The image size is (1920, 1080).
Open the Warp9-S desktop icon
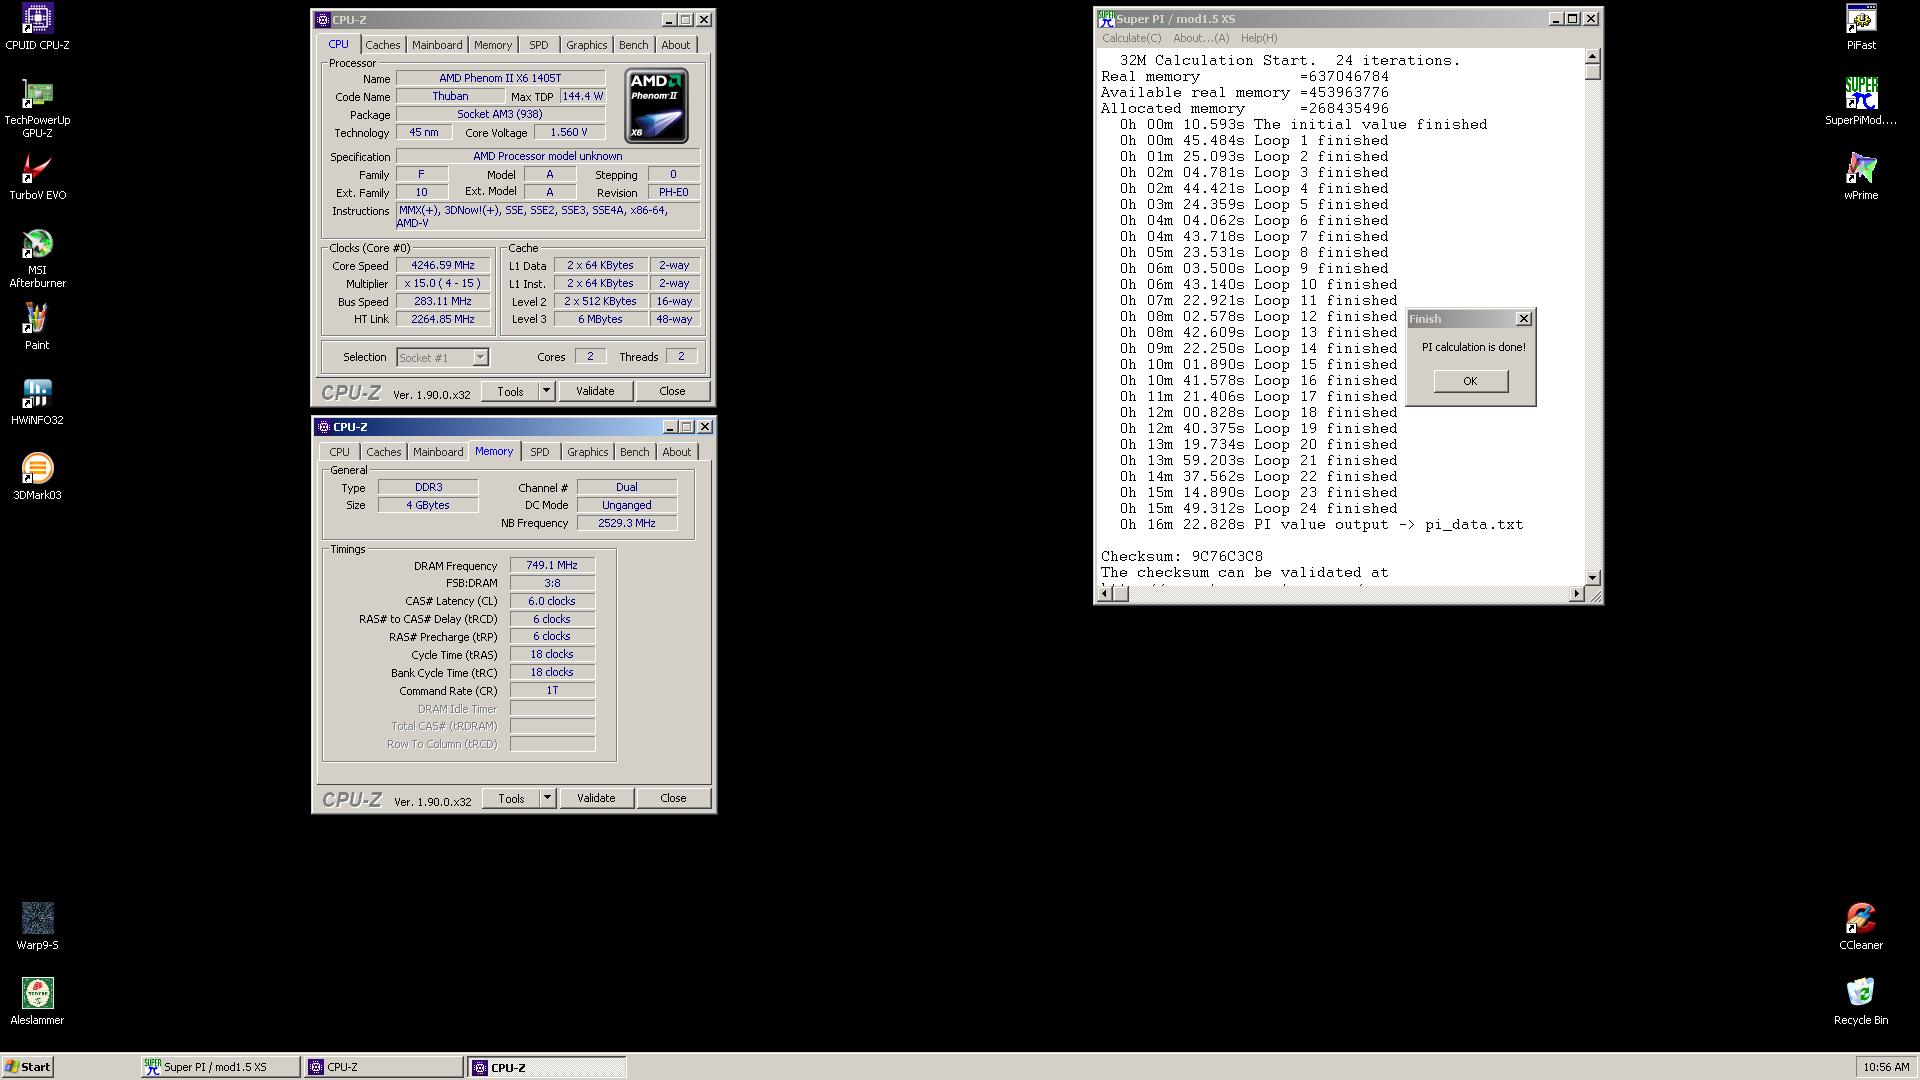37,927
